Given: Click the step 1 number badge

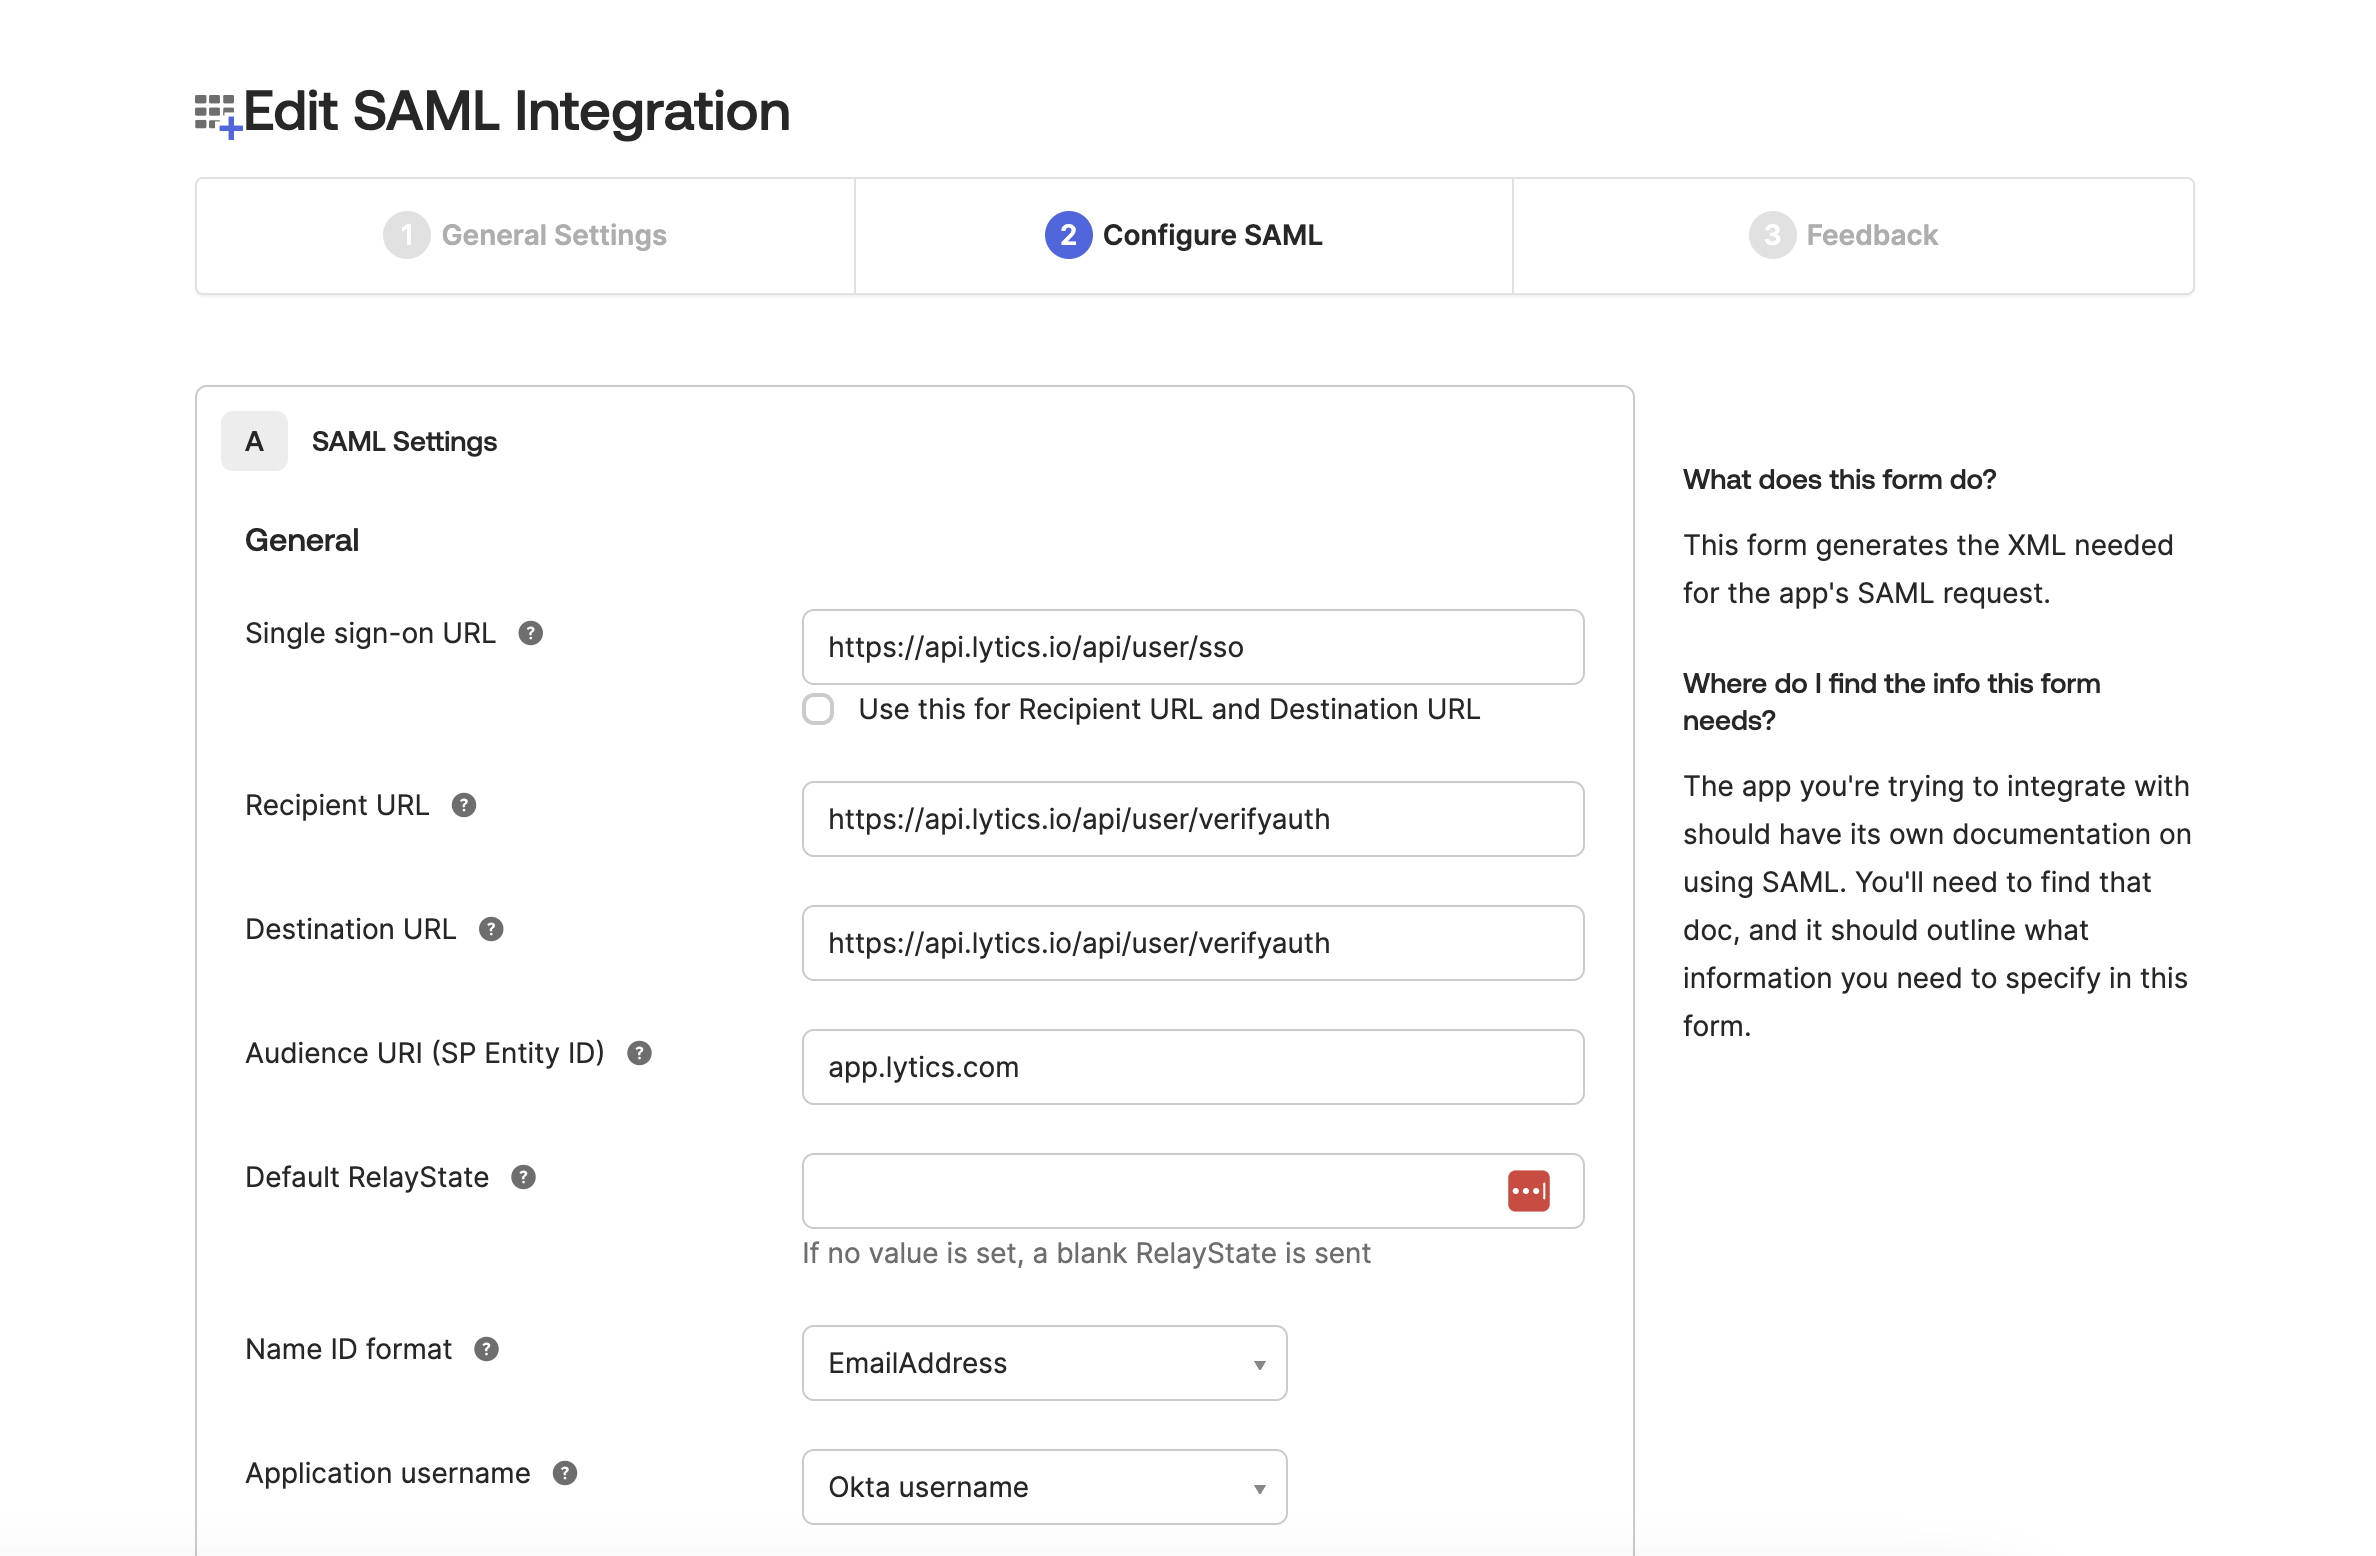Looking at the screenshot, I should pyautogui.click(x=406, y=235).
